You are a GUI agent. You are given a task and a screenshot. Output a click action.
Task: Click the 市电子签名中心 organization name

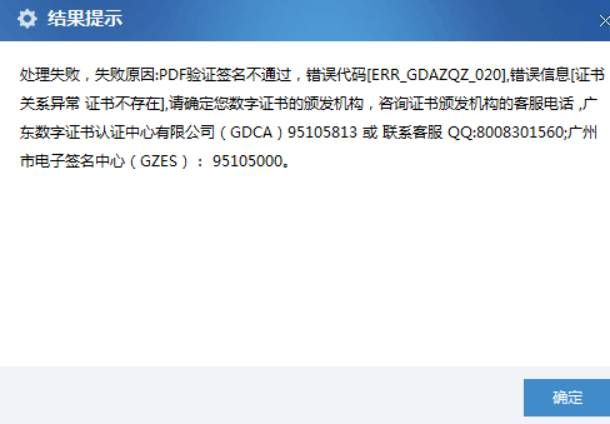point(72,161)
